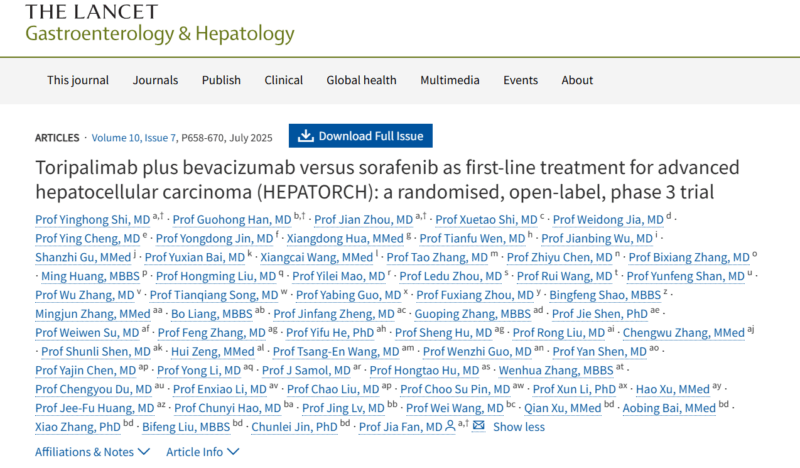The height and width of the screenshot is (468, 800).
Task: Open author Prof Wu Zhang, MD
Action: click(x=85, y=295)
